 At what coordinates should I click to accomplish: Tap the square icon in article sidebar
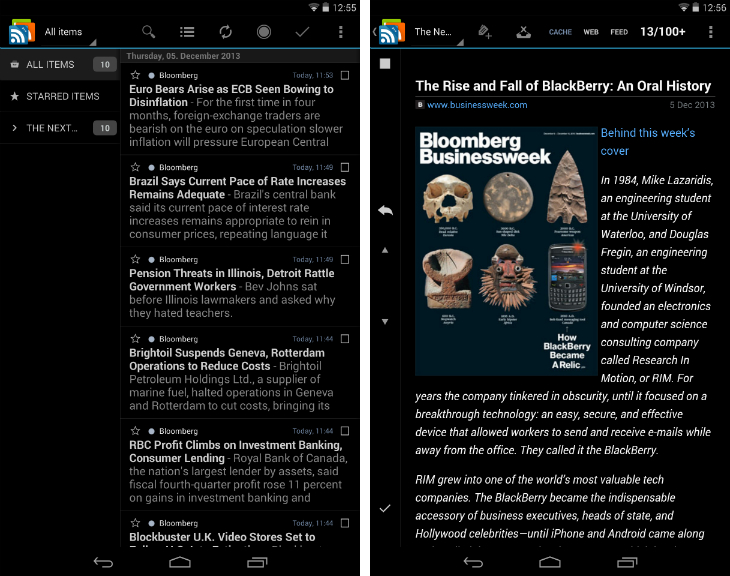[385, 64]
